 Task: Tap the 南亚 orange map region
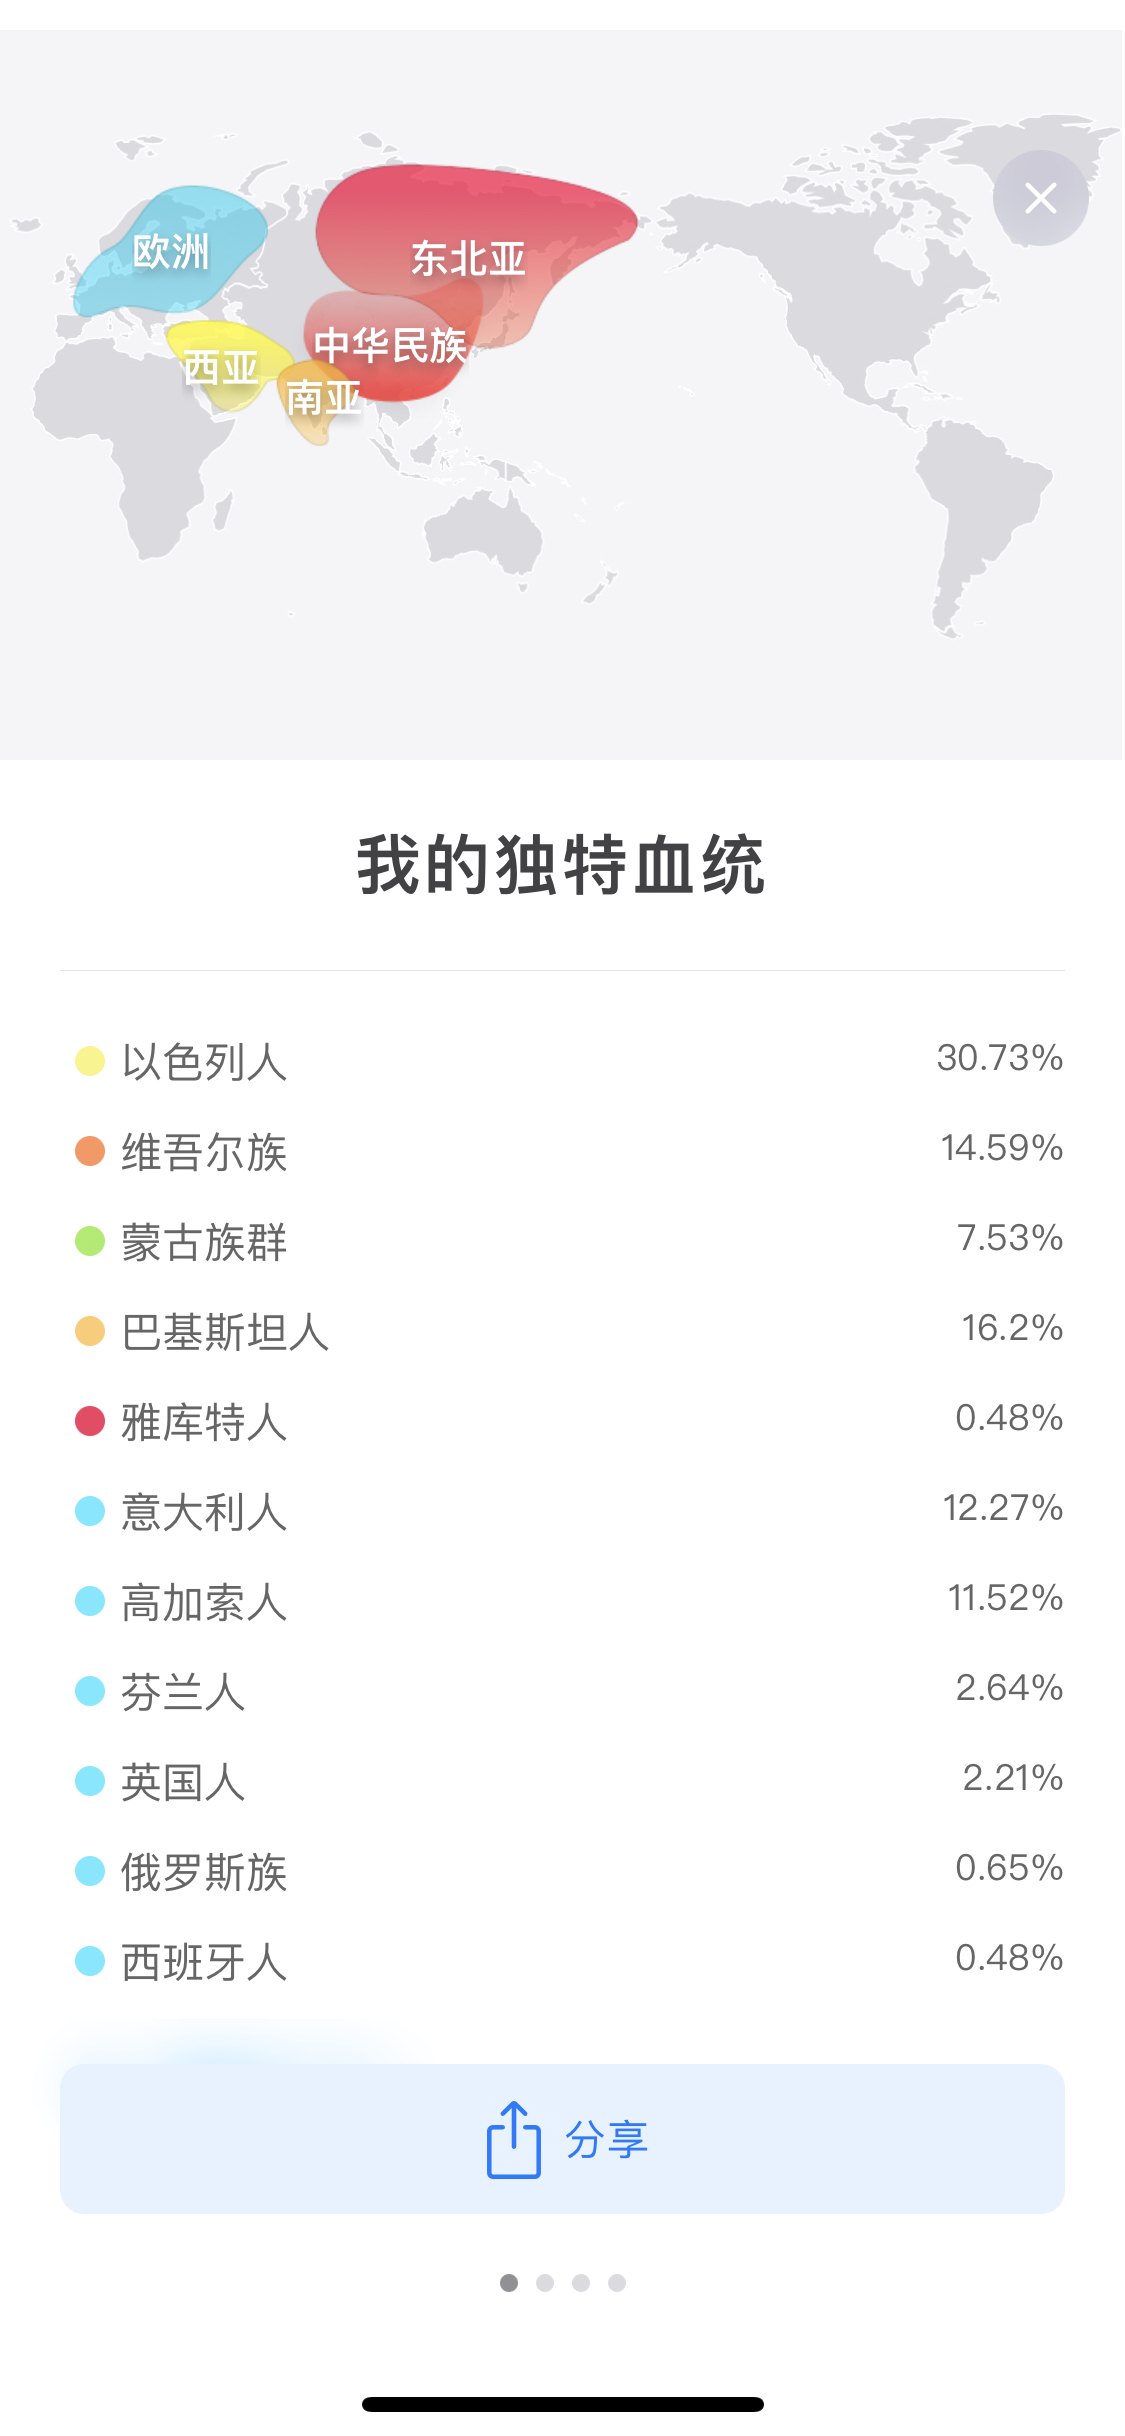(x=322, y=399)
